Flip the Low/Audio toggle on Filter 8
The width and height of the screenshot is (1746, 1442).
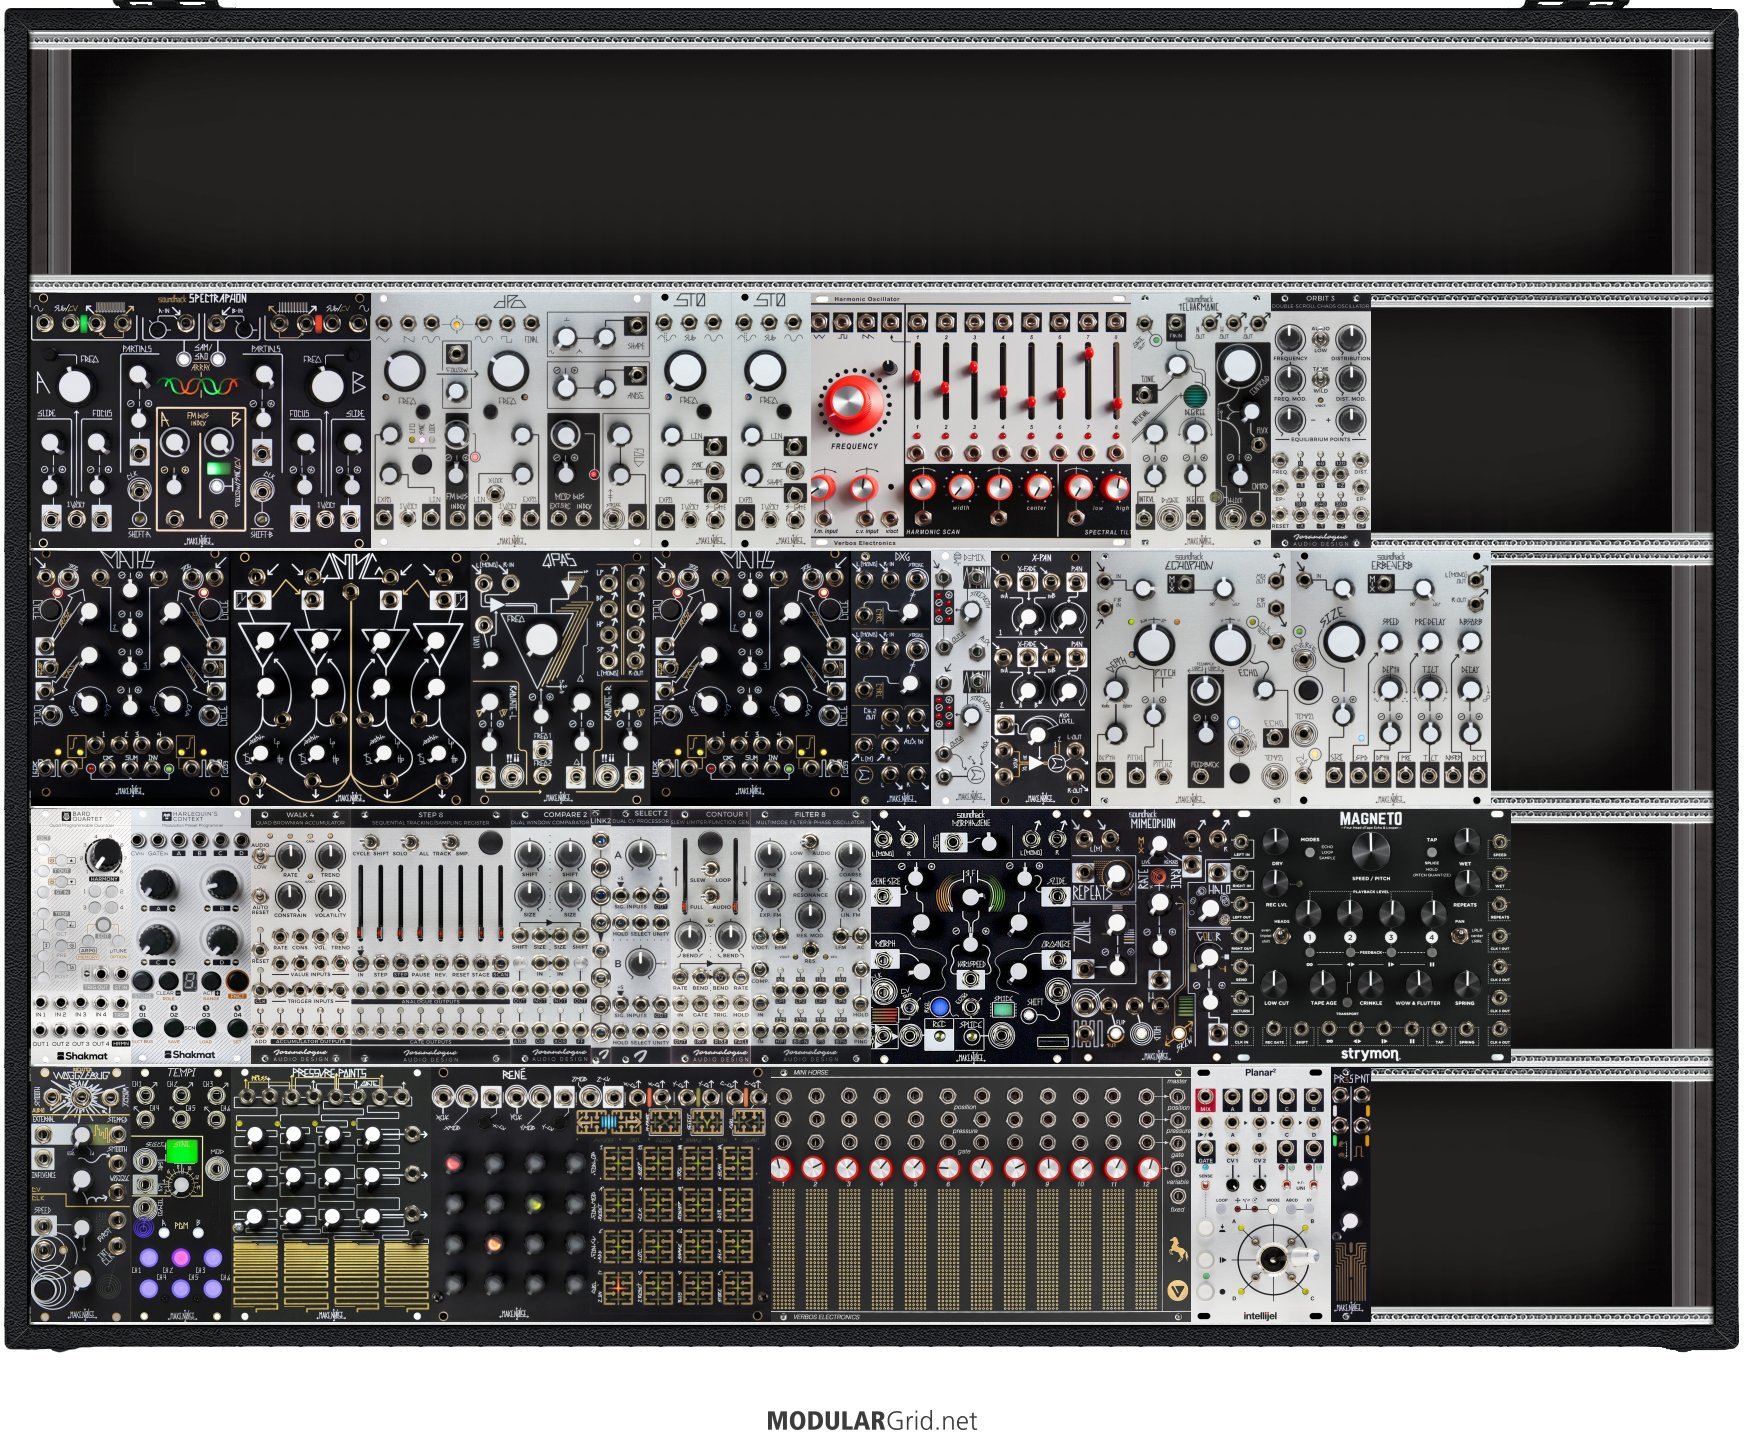point(810,843)
